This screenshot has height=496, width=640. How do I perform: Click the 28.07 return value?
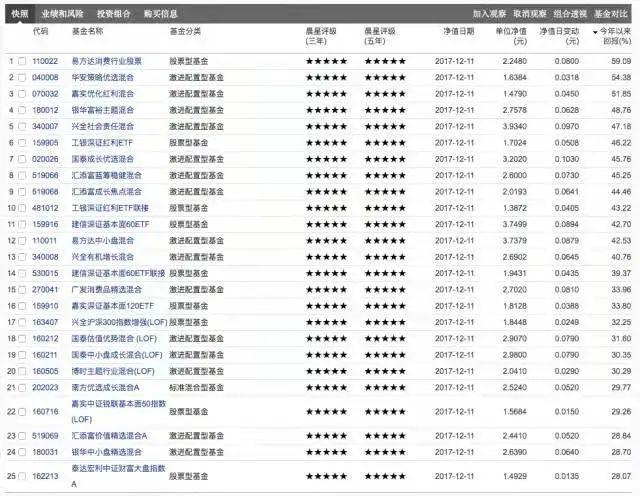pyautogui.click(x=621, y=476)
